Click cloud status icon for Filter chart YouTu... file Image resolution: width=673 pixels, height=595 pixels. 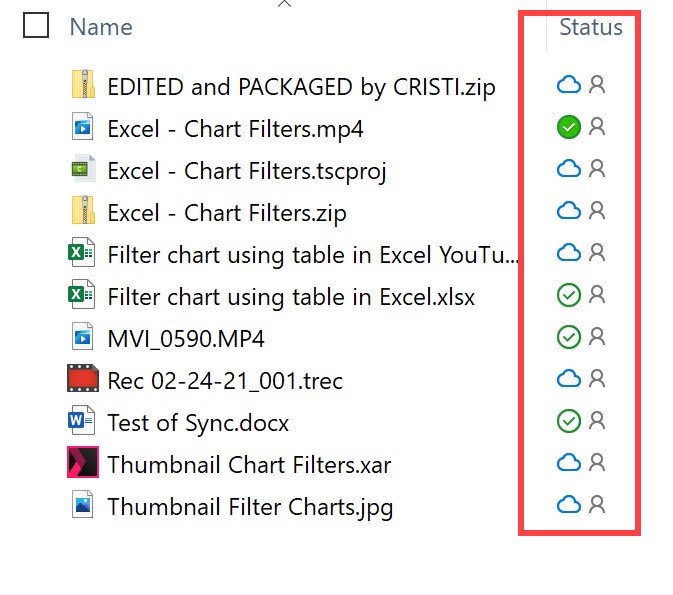point(569,253)
